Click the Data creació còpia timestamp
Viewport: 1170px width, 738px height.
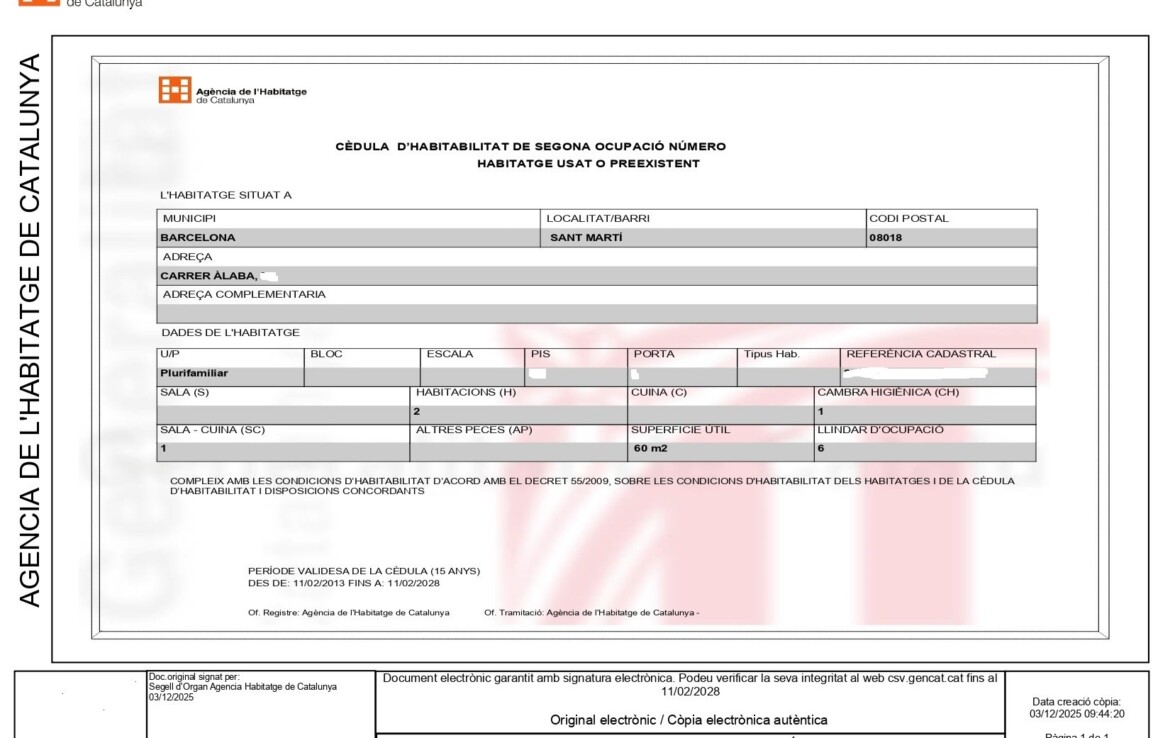pos(1076,708)
